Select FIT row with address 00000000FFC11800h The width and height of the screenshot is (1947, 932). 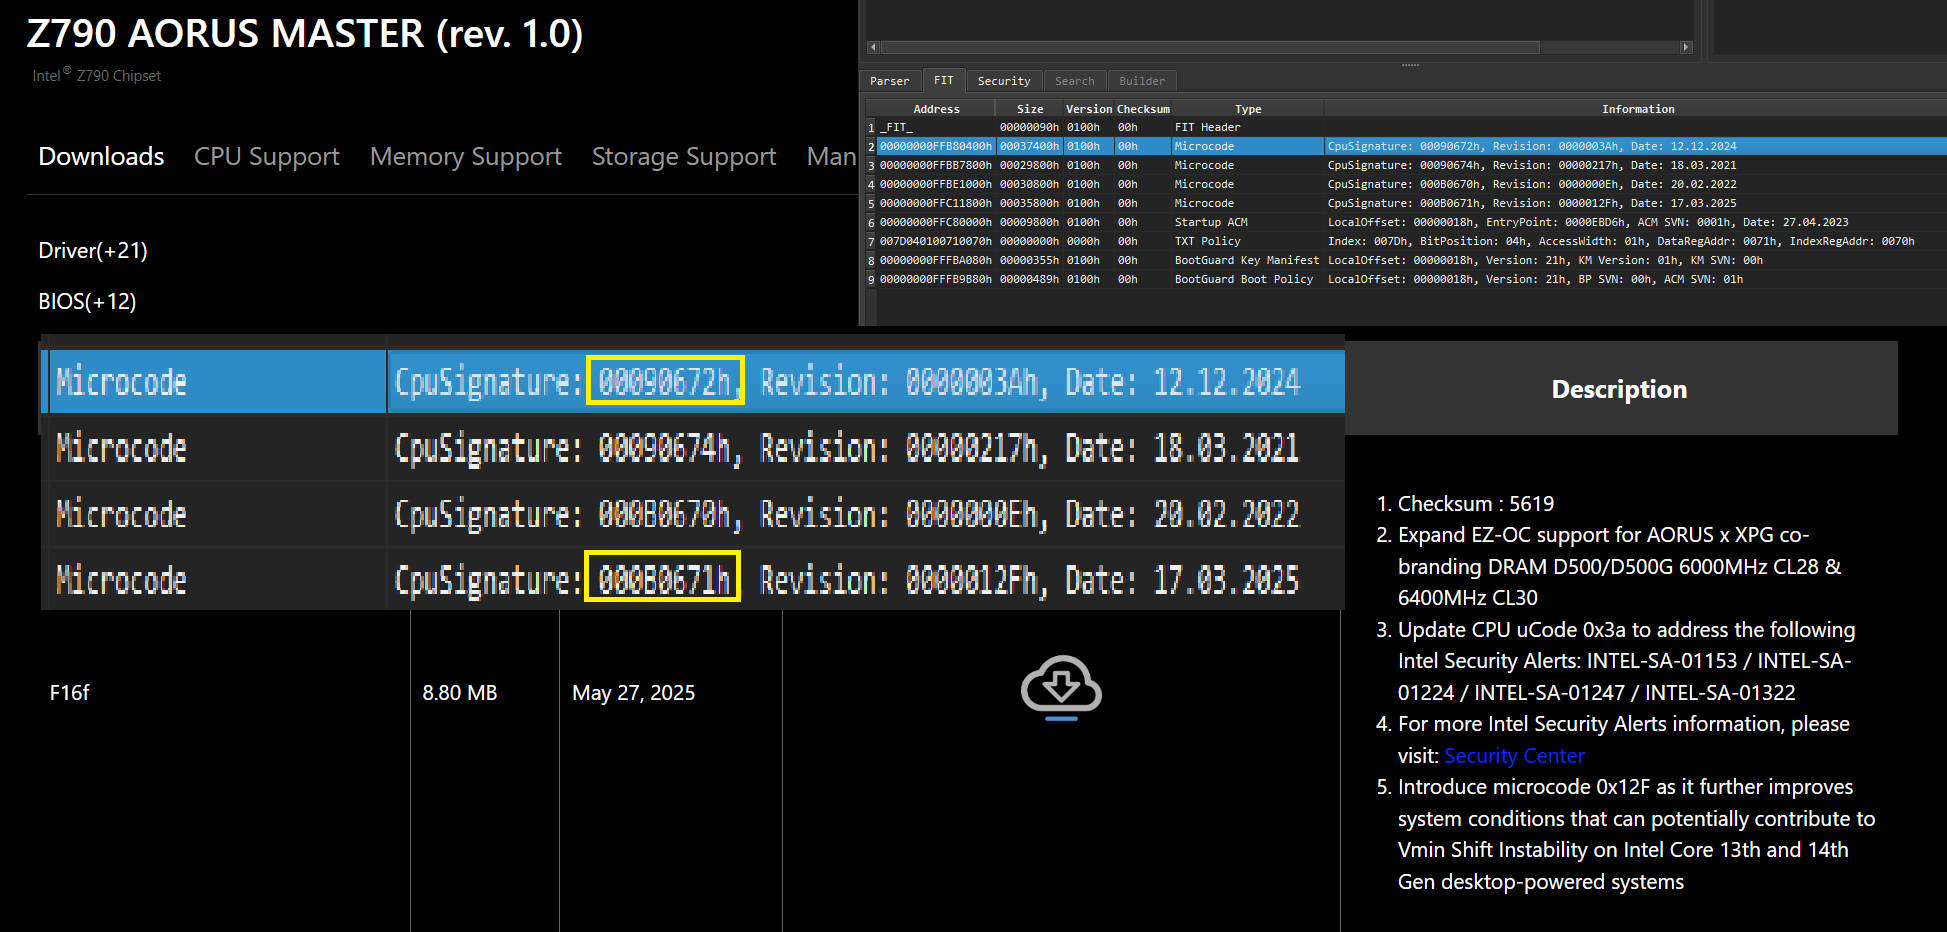pyautogui.click(x=1405, y=203)
